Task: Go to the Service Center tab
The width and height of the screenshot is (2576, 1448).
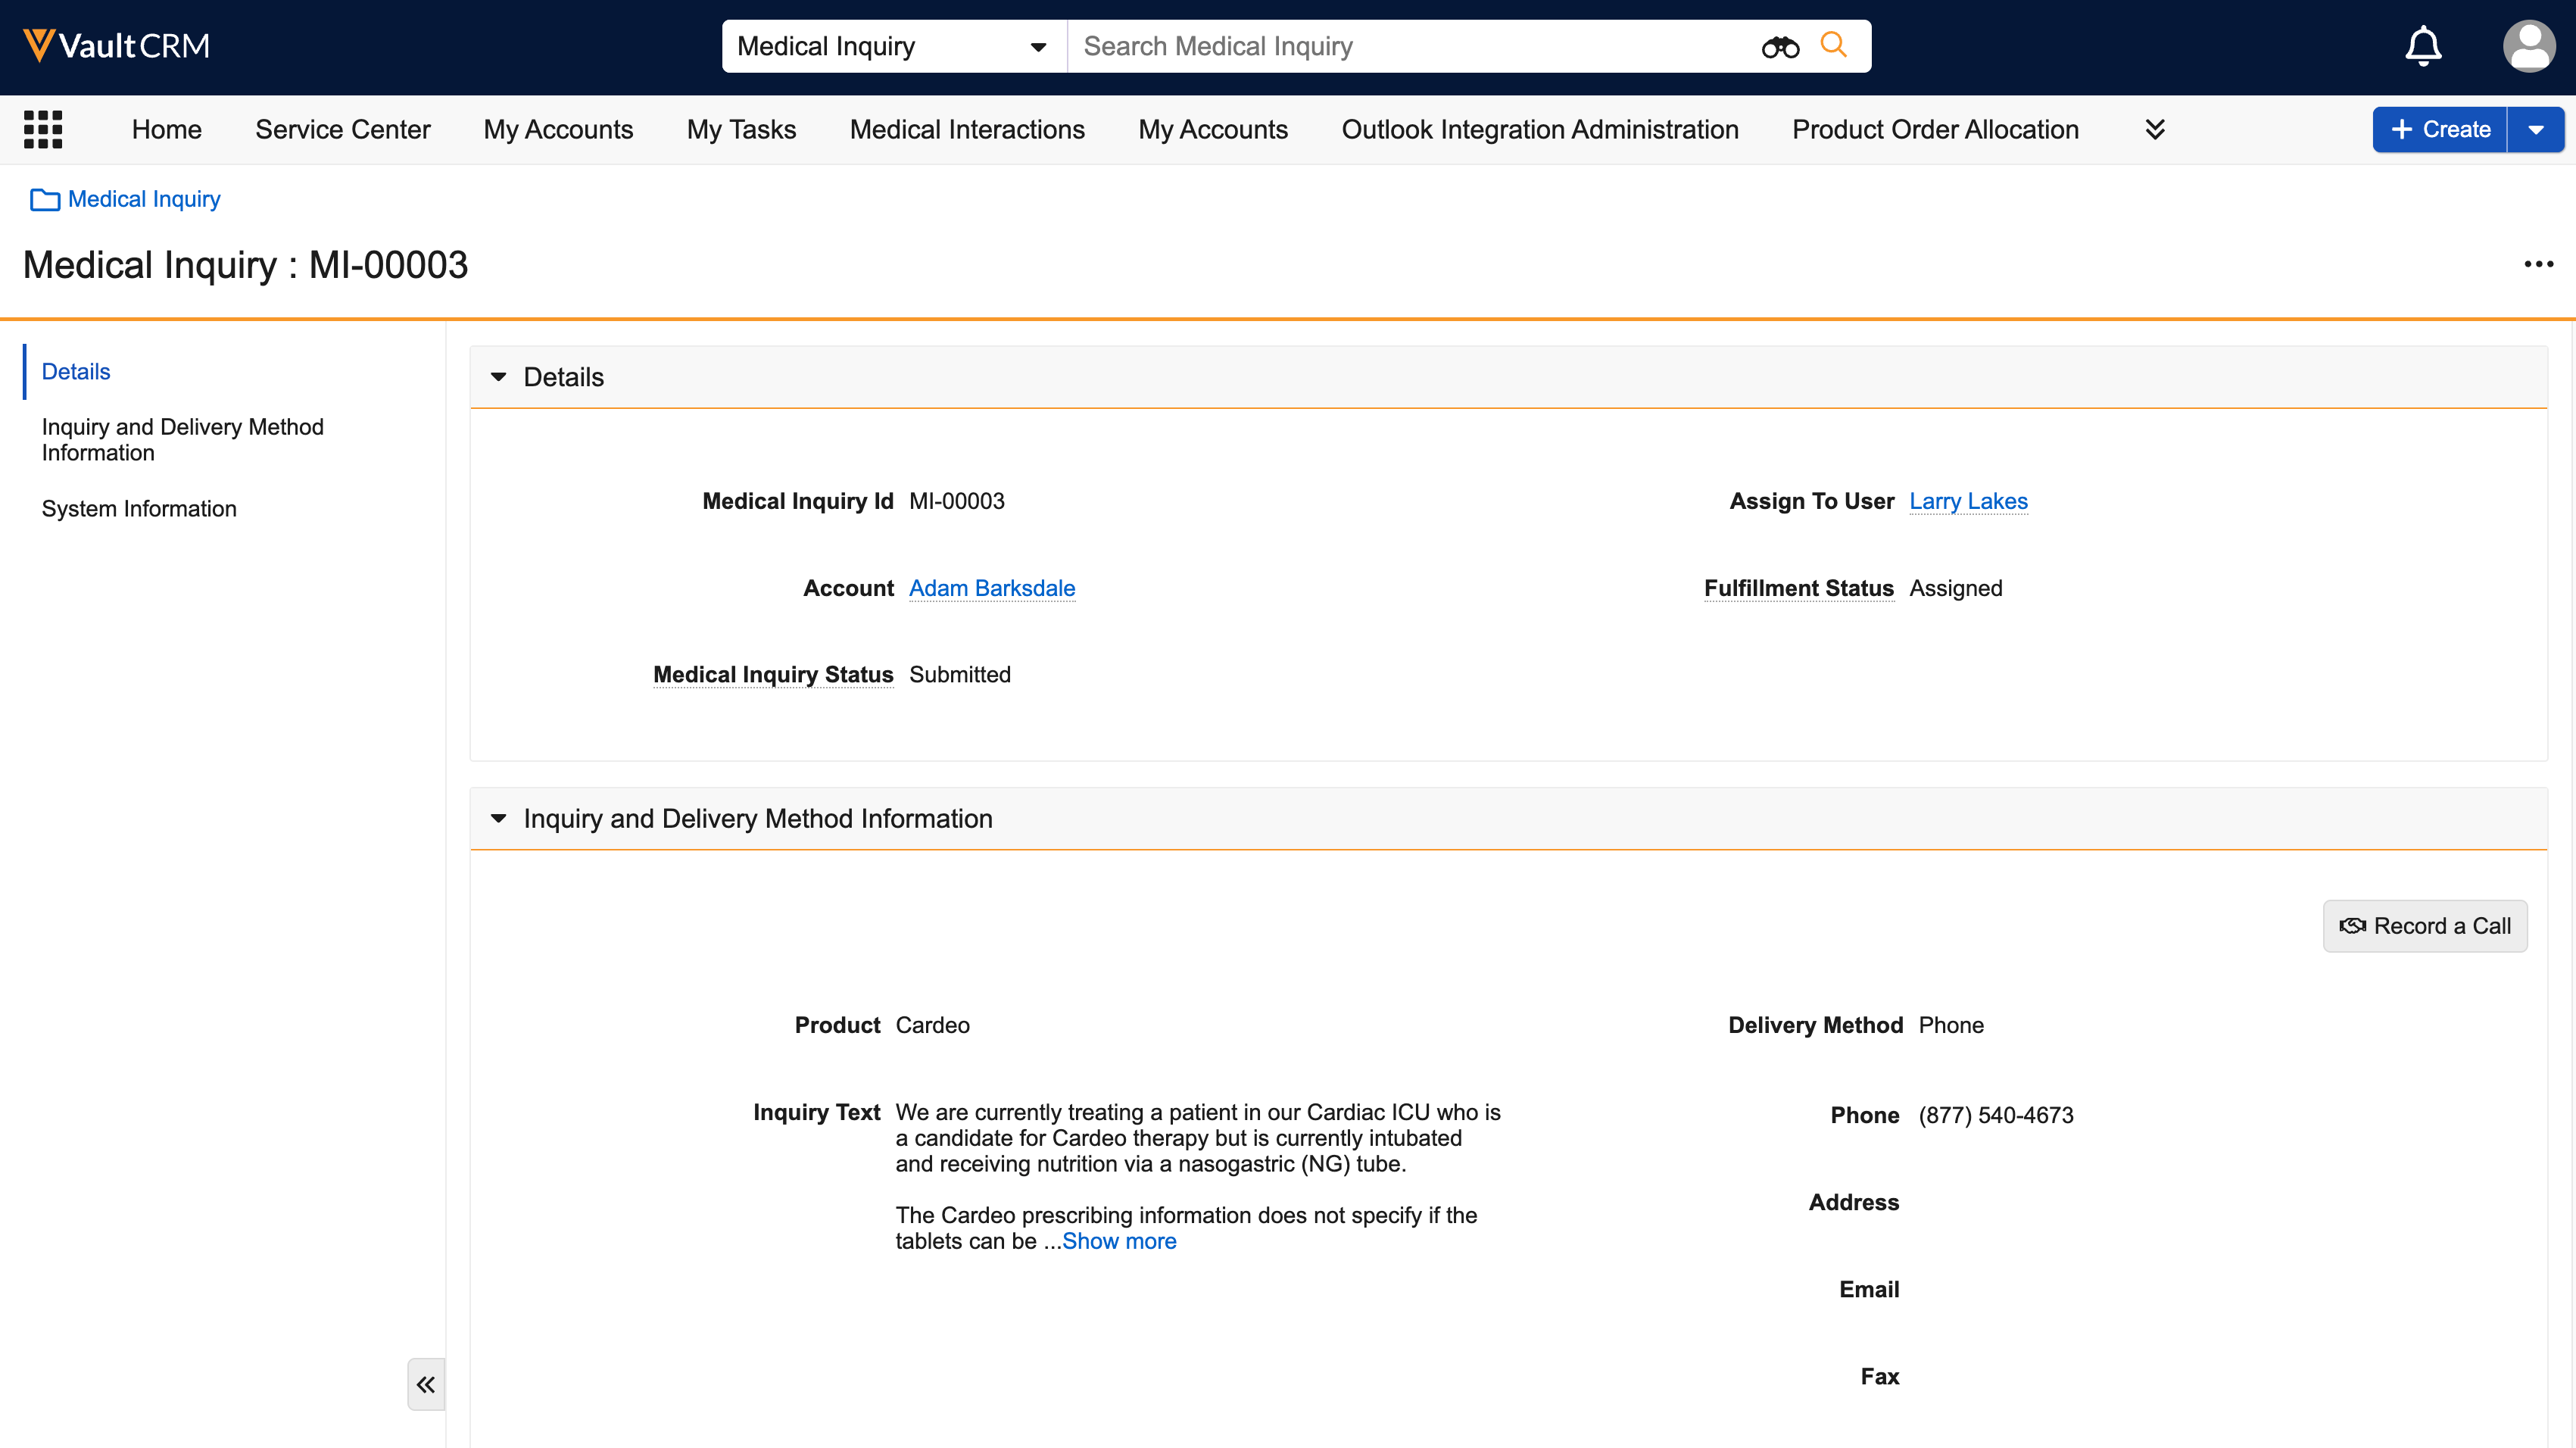Action: point(342,129)
